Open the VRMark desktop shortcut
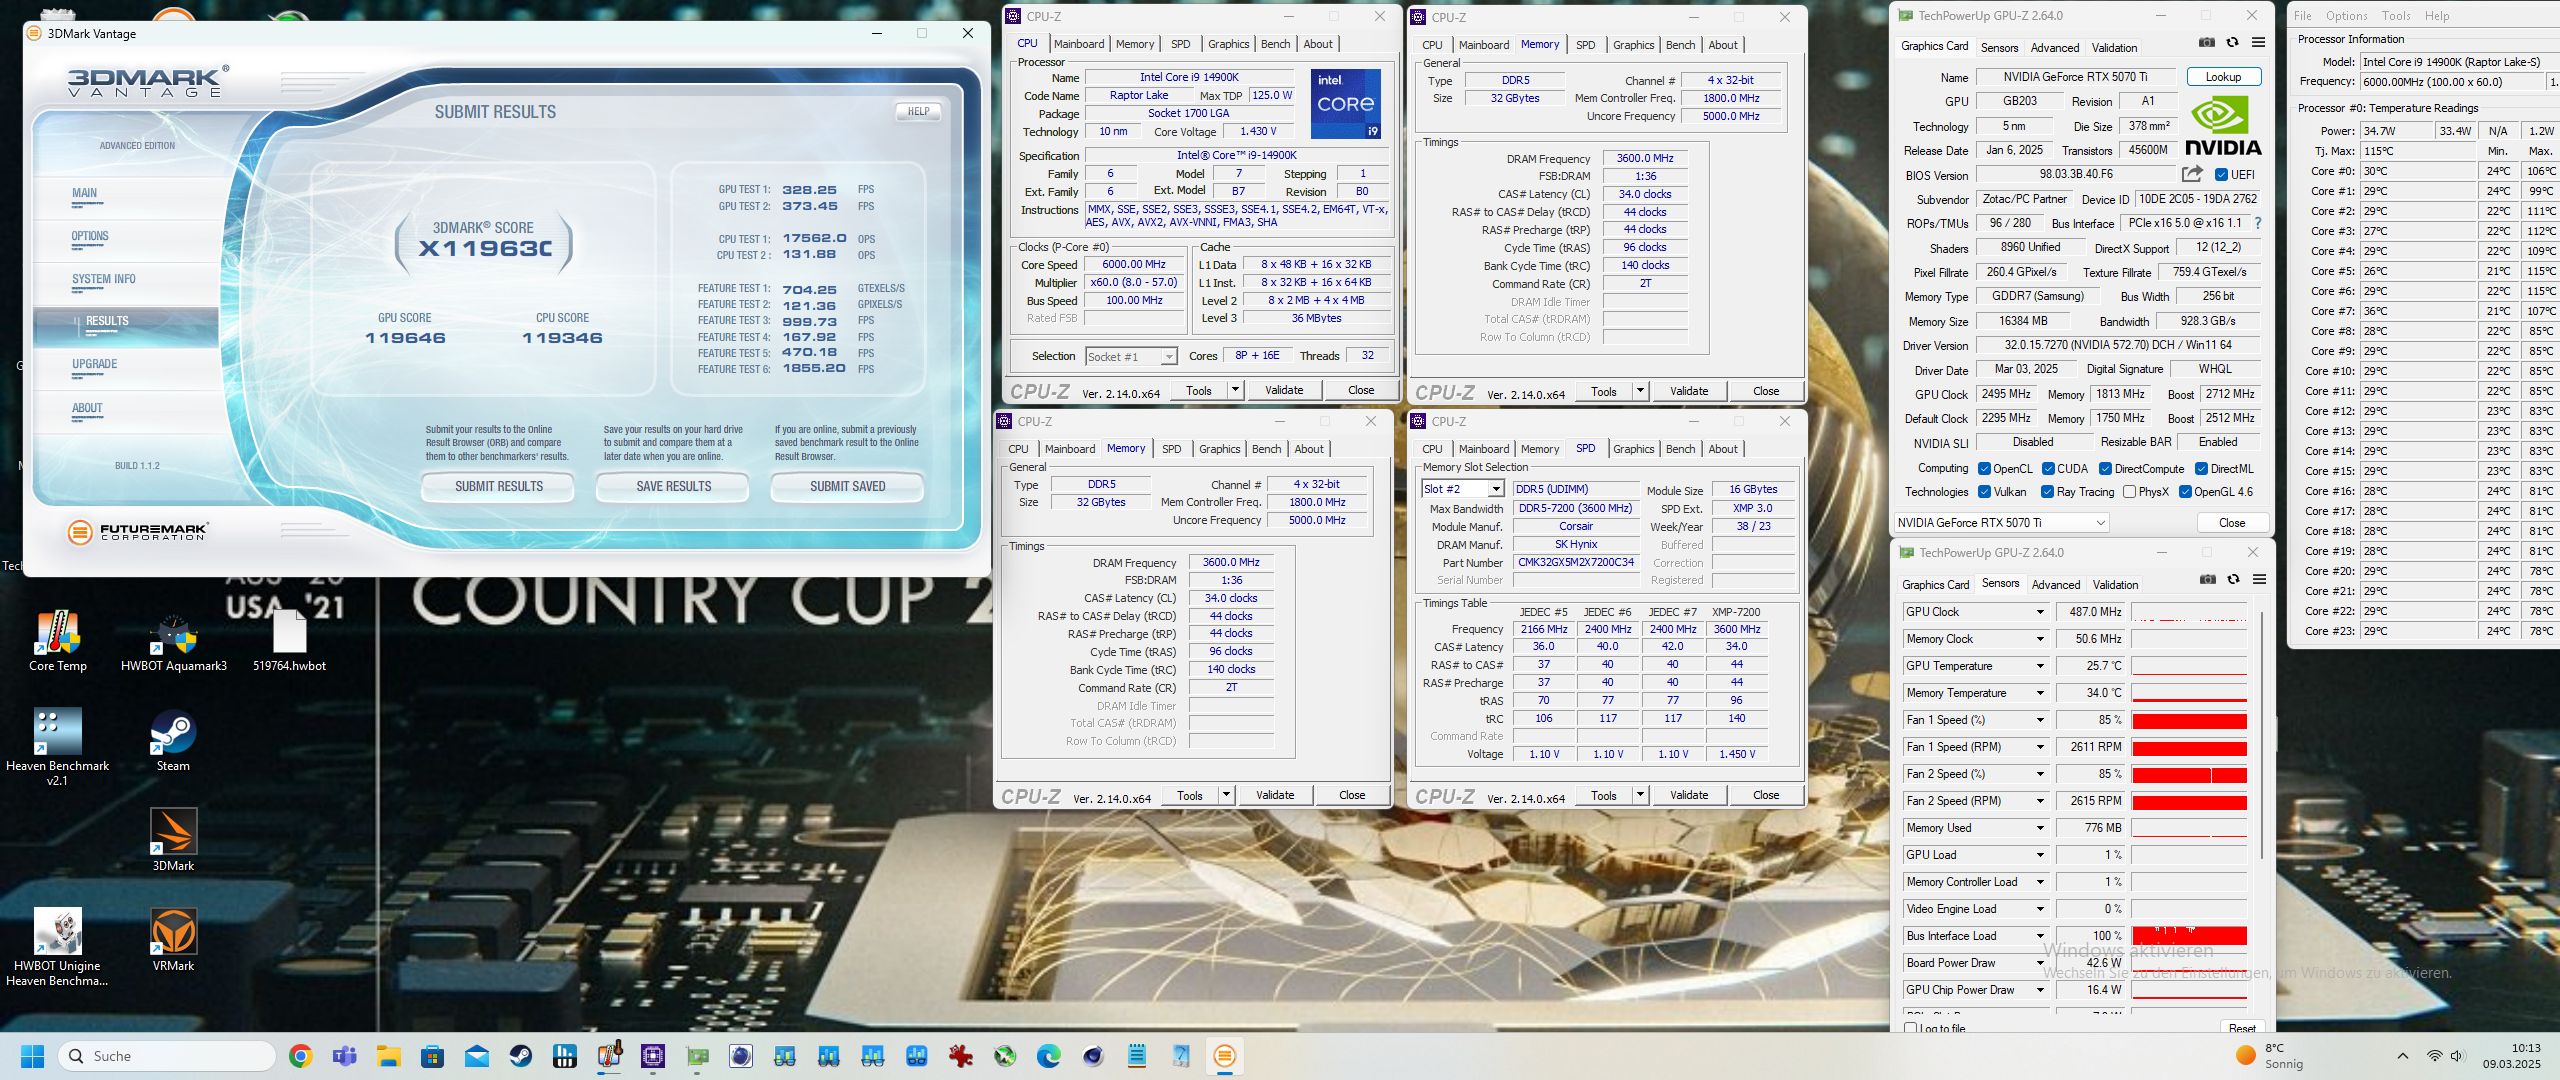Viewport: 2560px width, 1080px height. (x=173, y=940)
